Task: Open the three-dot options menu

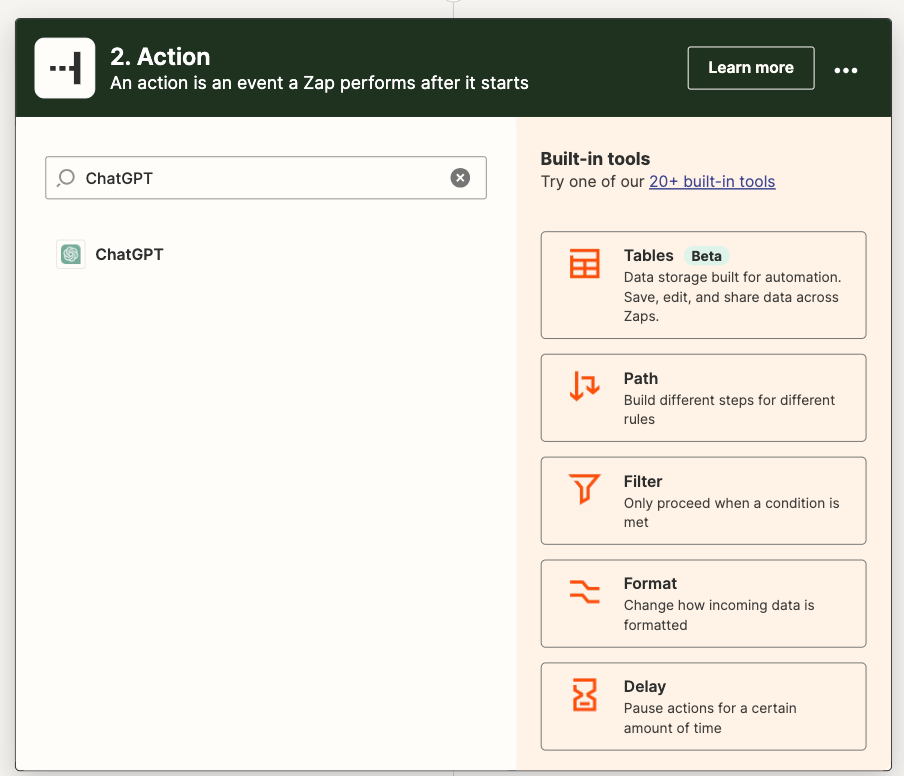Action: (x=845, y=70)
